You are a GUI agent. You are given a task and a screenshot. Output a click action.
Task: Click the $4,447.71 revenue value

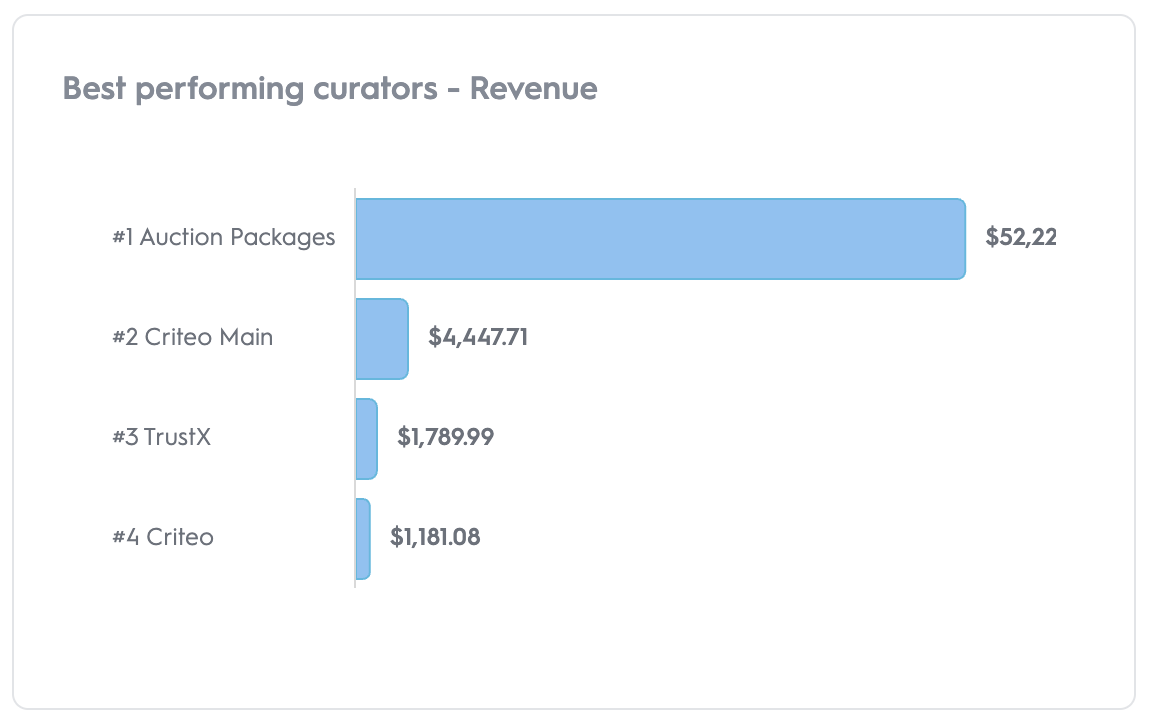pos(478,337)
